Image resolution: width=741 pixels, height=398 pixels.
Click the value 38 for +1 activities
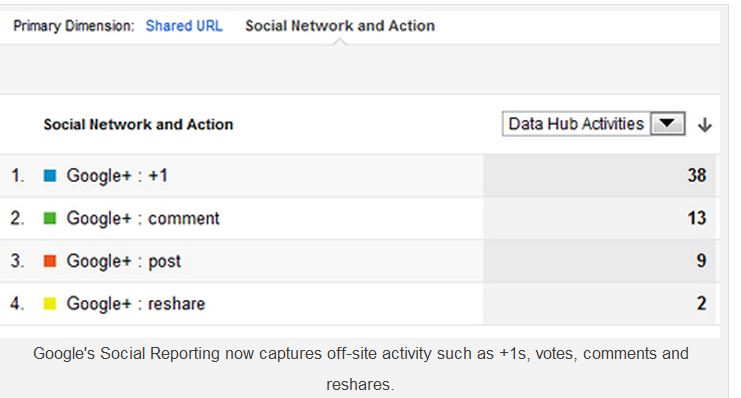(697, 175)
